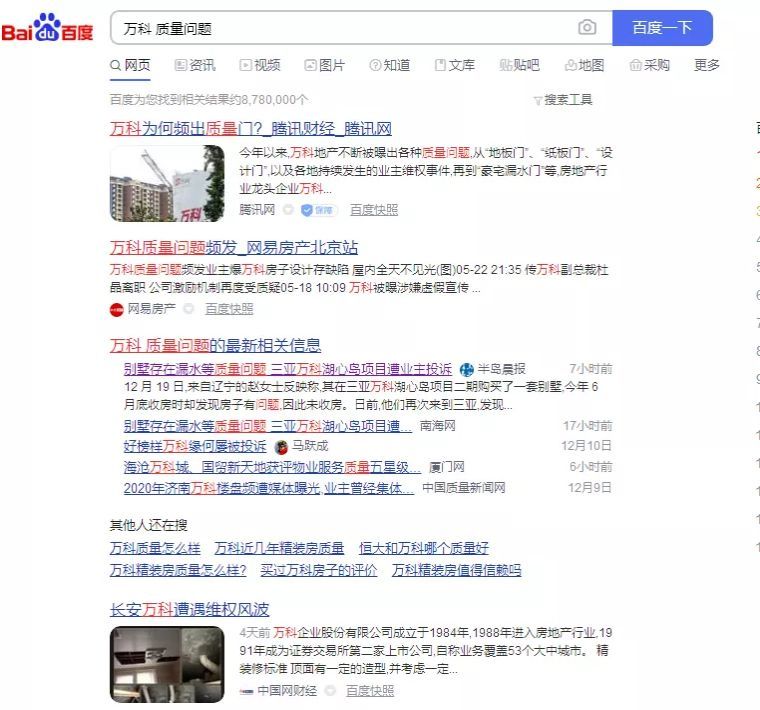Image resolution: width=760 pixels, height=710 pixels.
Task: Open result 万科为何频出质量门 腾讯财经
Action: pos(251,129)
